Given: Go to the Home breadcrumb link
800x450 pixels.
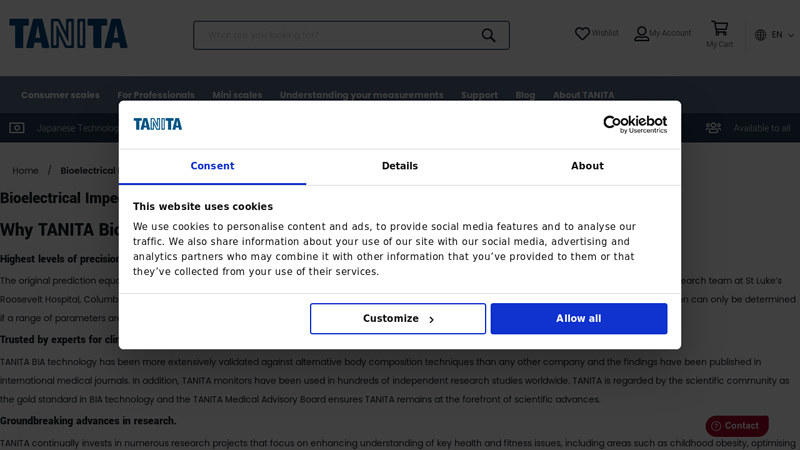Looking at the screenshot, I should tap(26, 171).
